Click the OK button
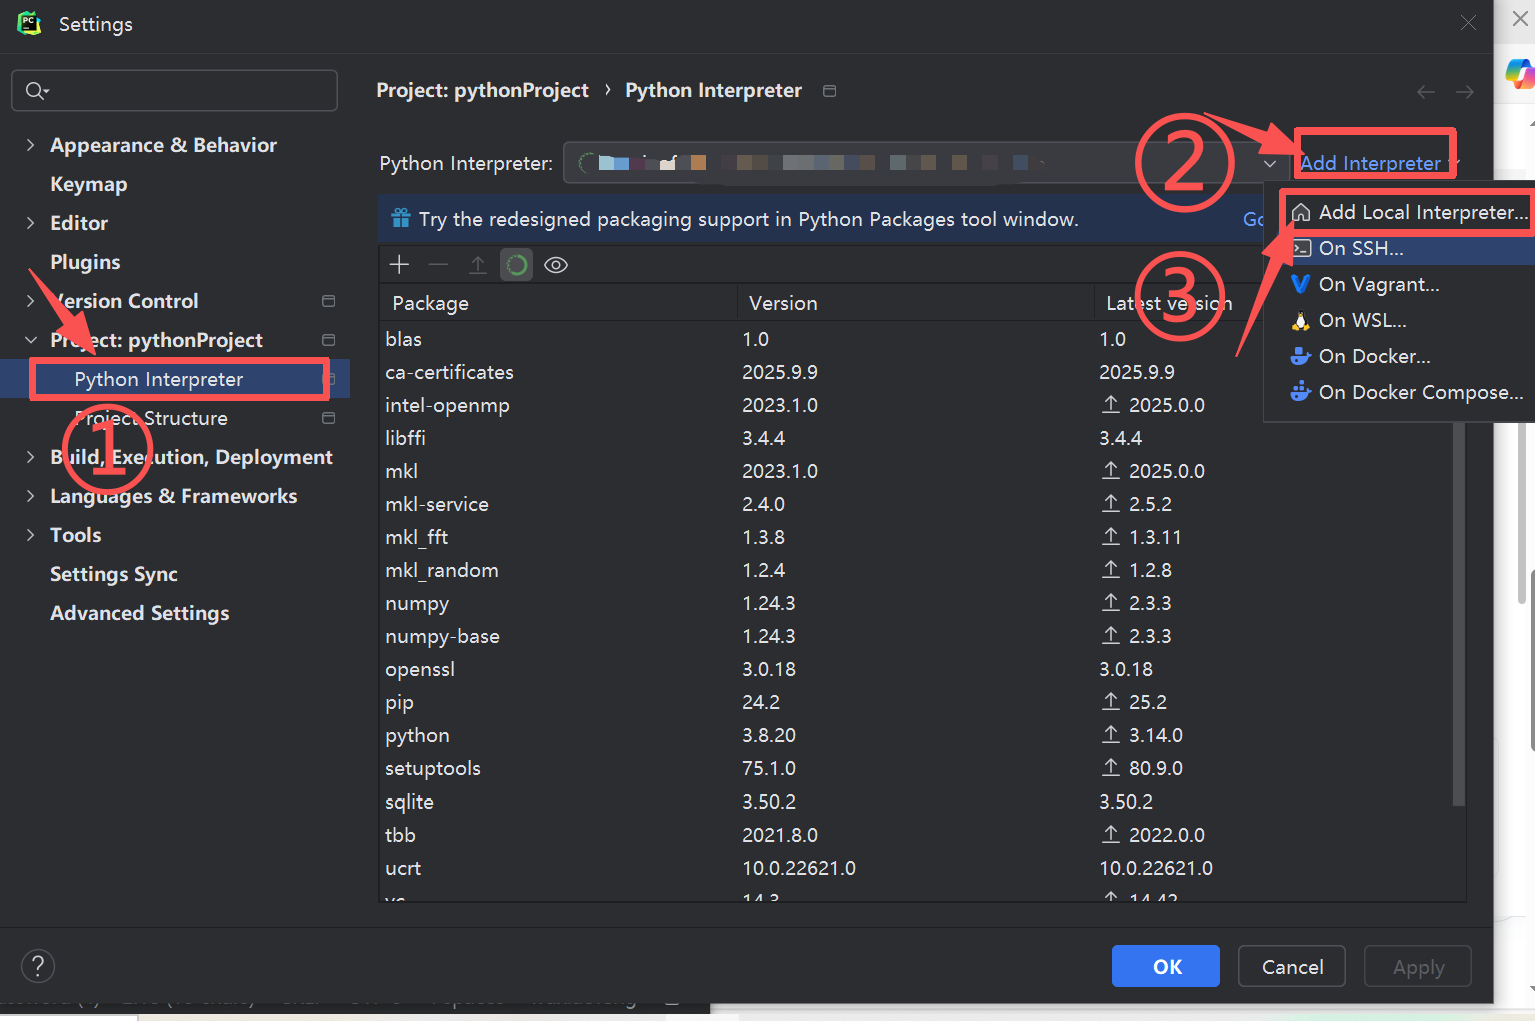The width and height of the screenshot is (1535, 1021). click(1166, 966)
